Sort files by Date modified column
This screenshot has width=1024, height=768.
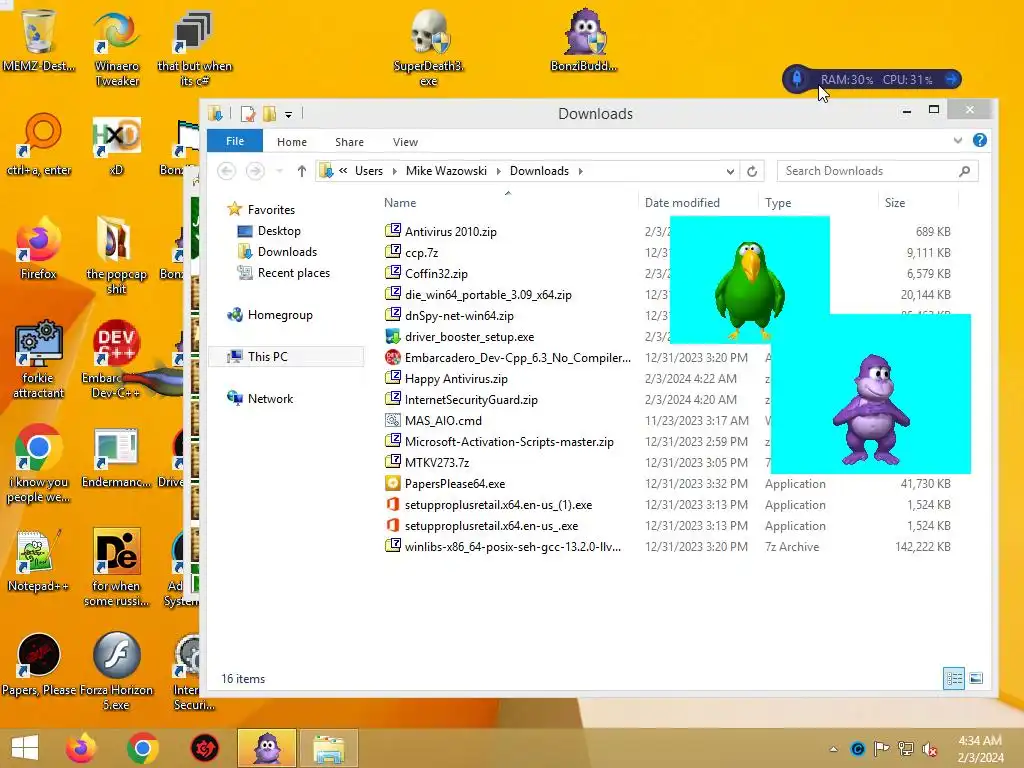[x=682, y=203]
